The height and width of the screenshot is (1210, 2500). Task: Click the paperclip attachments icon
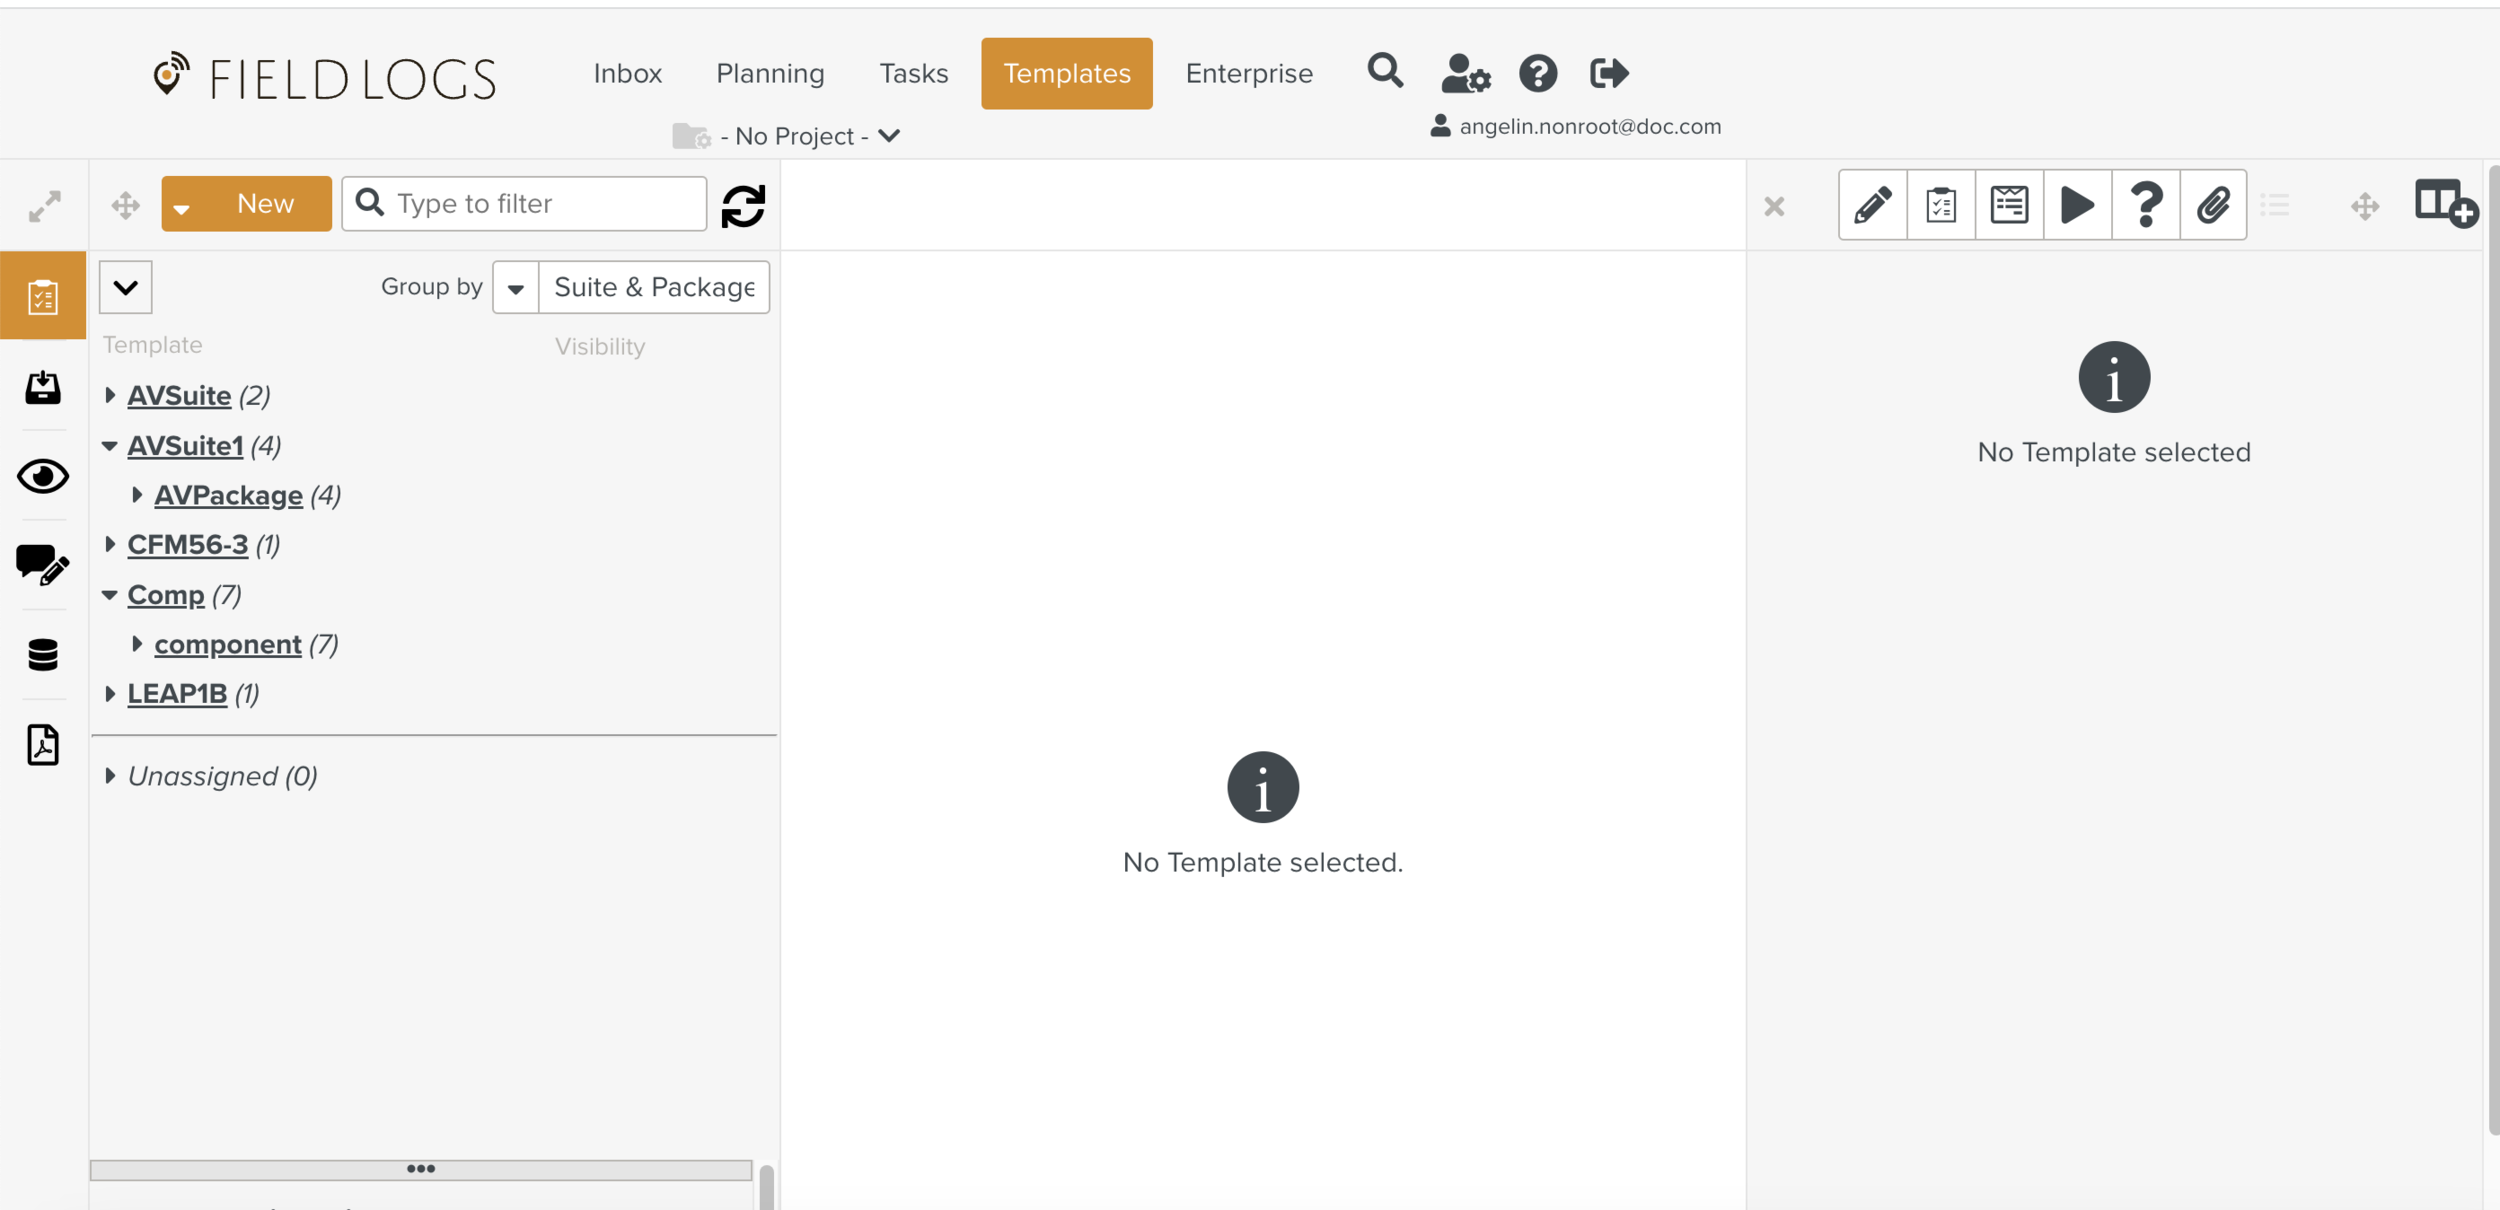pos(2213,205)
